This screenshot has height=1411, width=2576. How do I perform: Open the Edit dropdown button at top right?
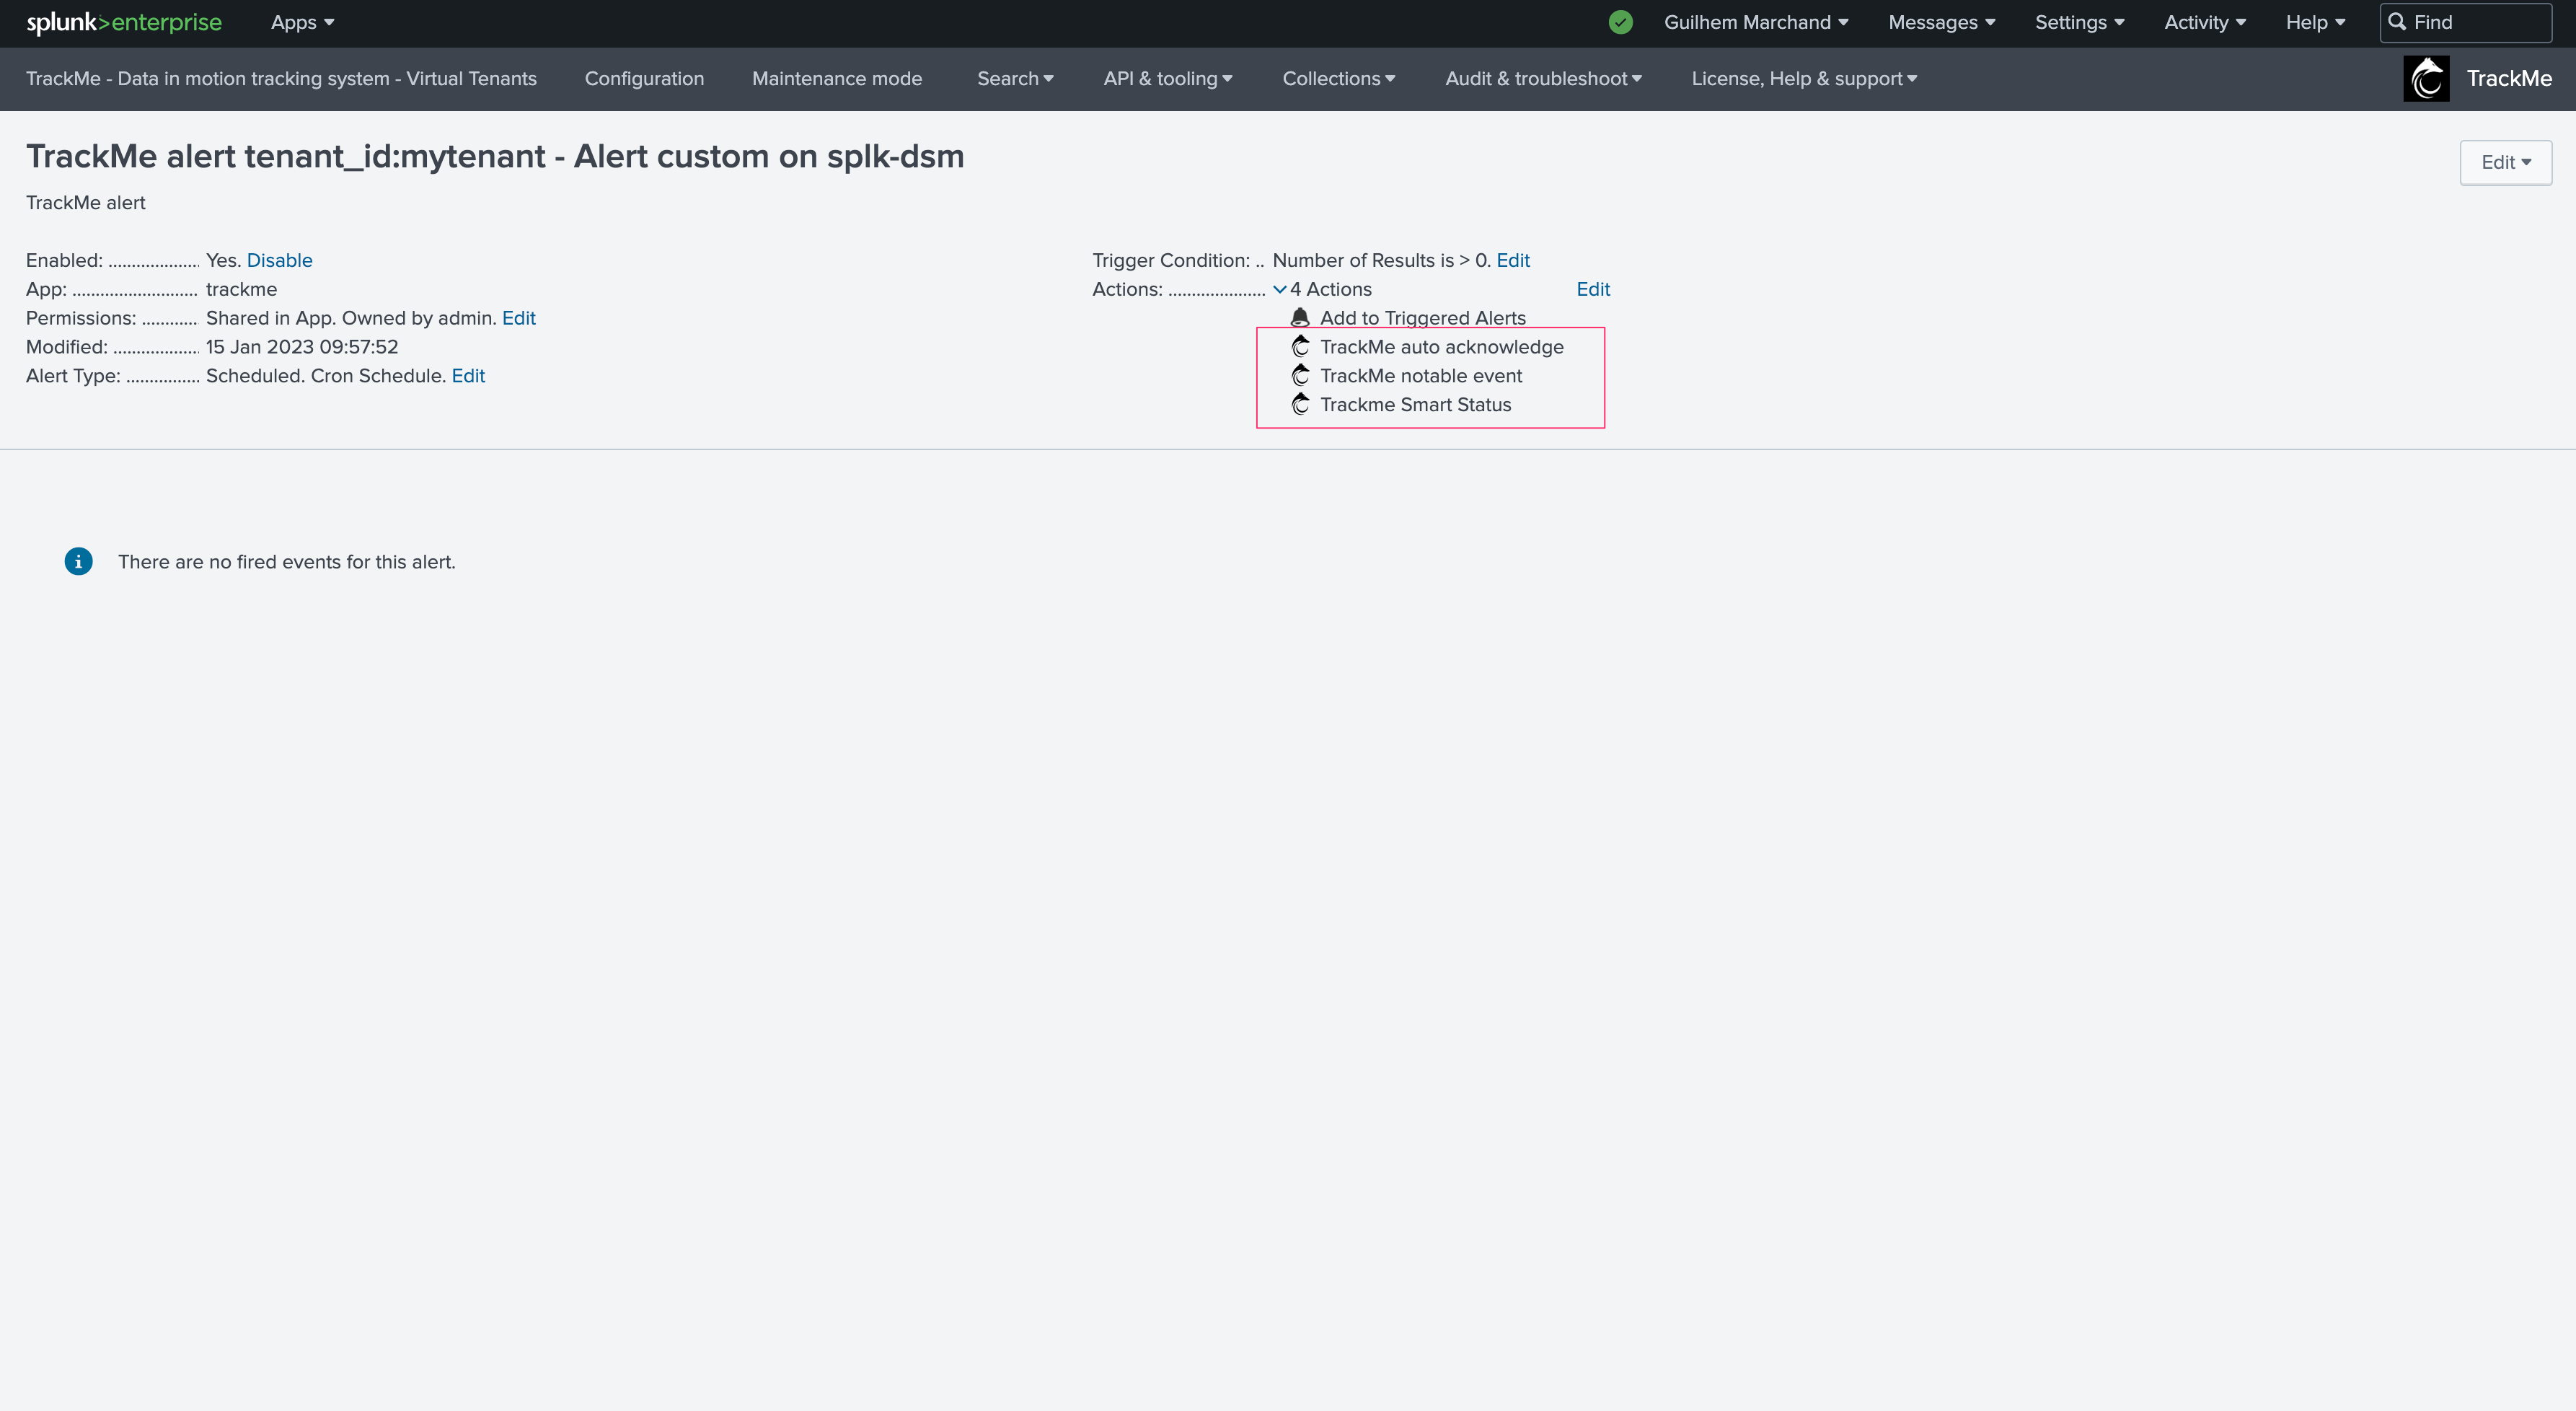pyautogui.click(x=2505, y=162)
